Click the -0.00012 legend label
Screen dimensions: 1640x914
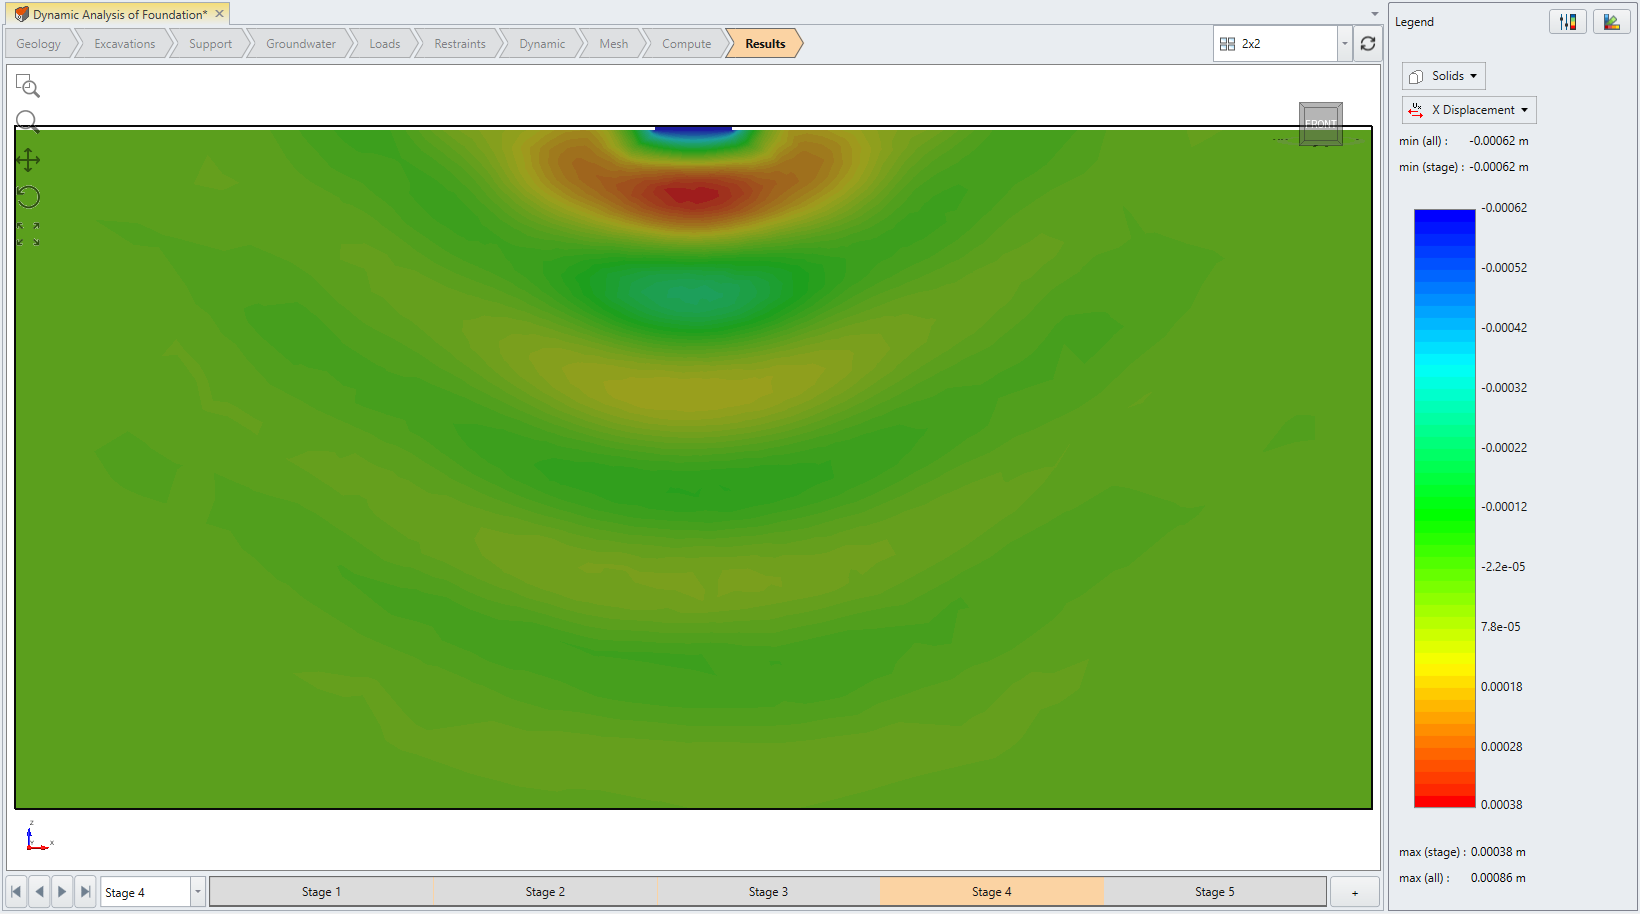1504,507
